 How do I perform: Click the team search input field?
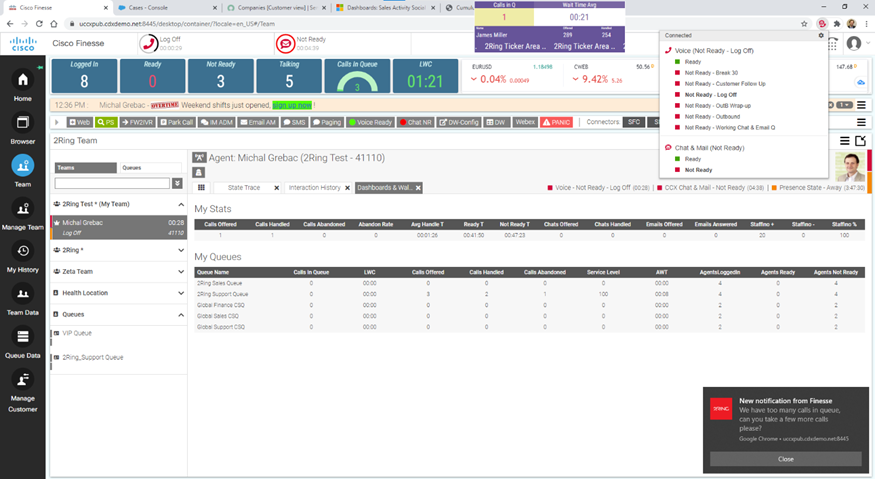coord(111,183)
